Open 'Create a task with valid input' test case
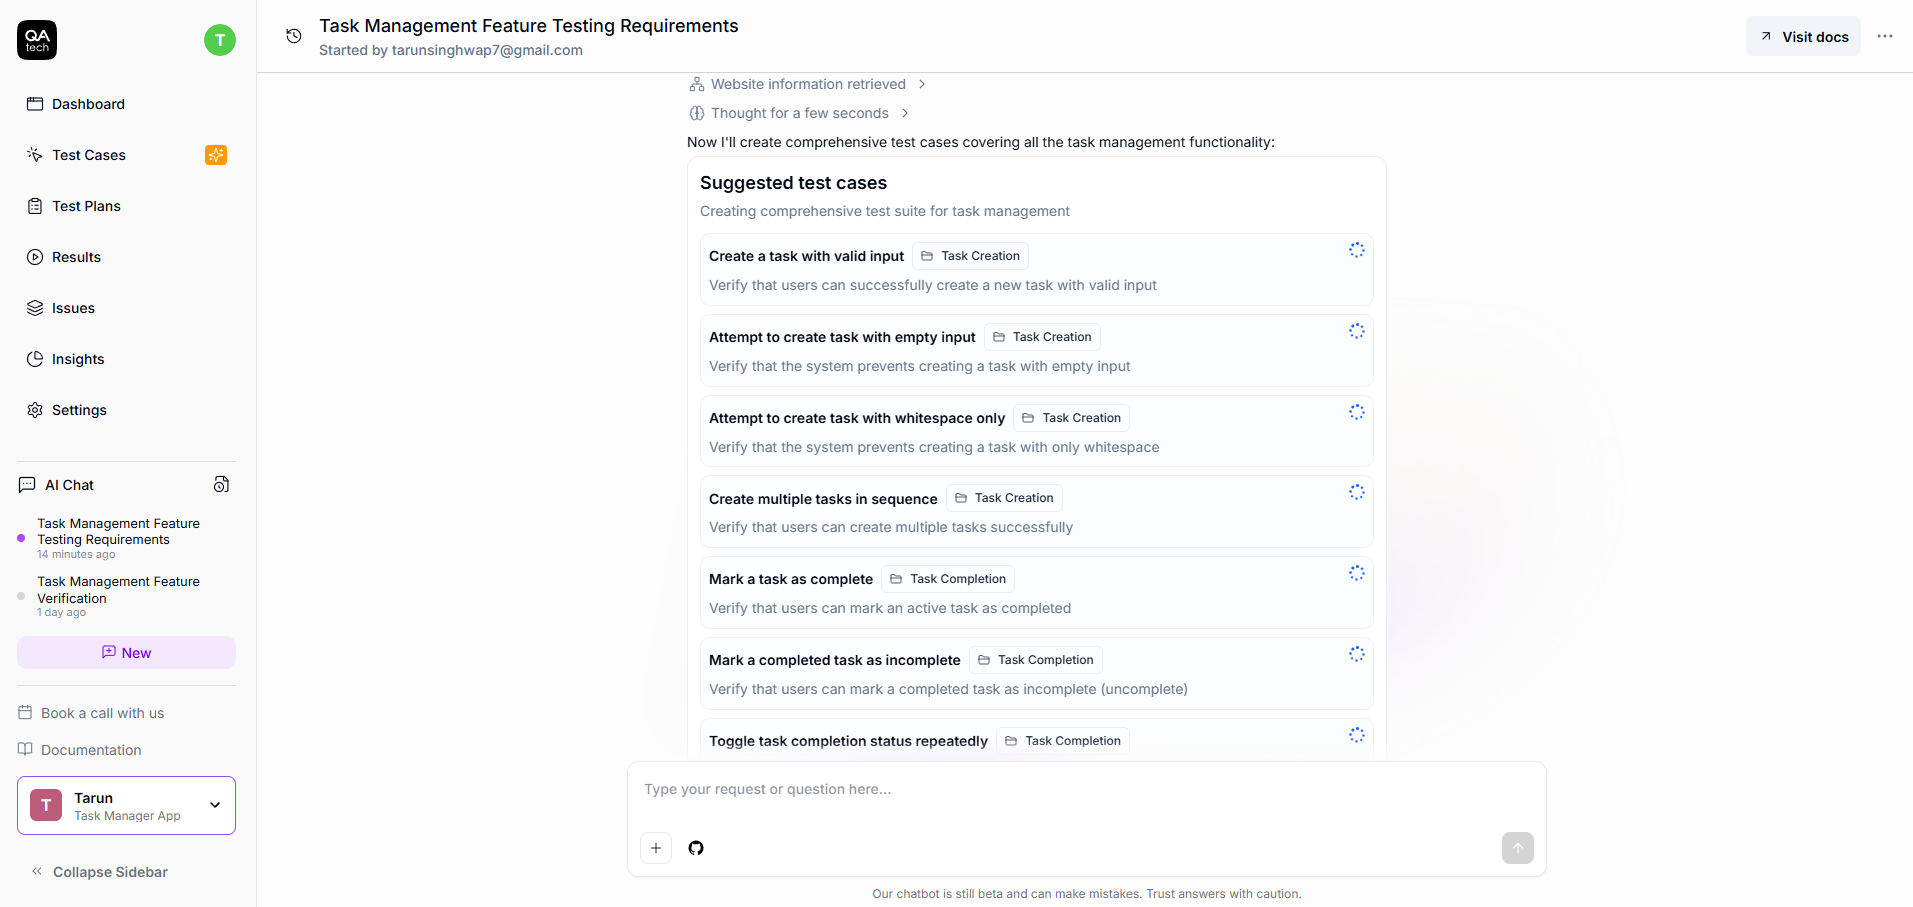This screenshot has height=907, width=1913. [1036, 270]
